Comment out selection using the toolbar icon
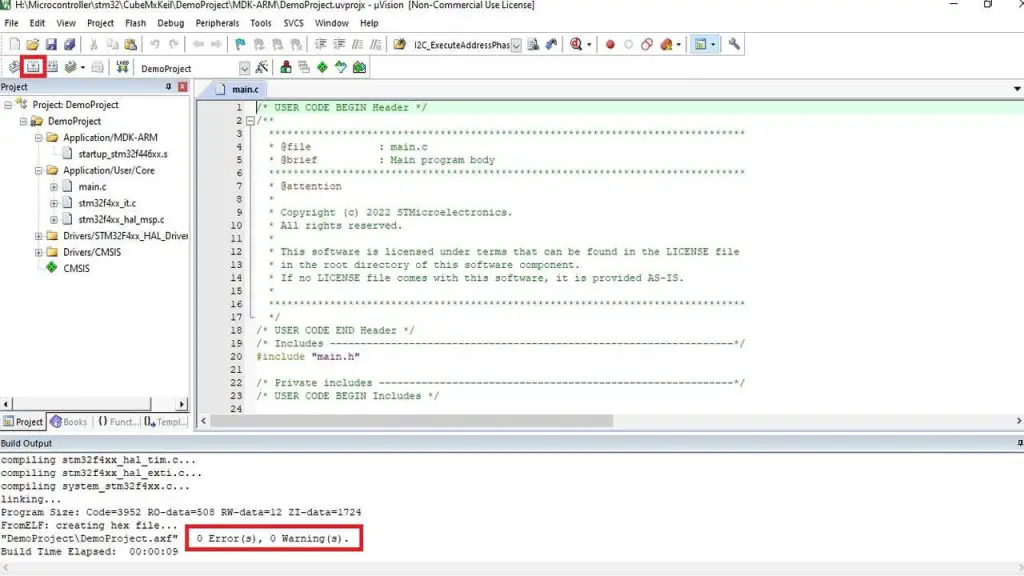 click(x=357, y=44)
